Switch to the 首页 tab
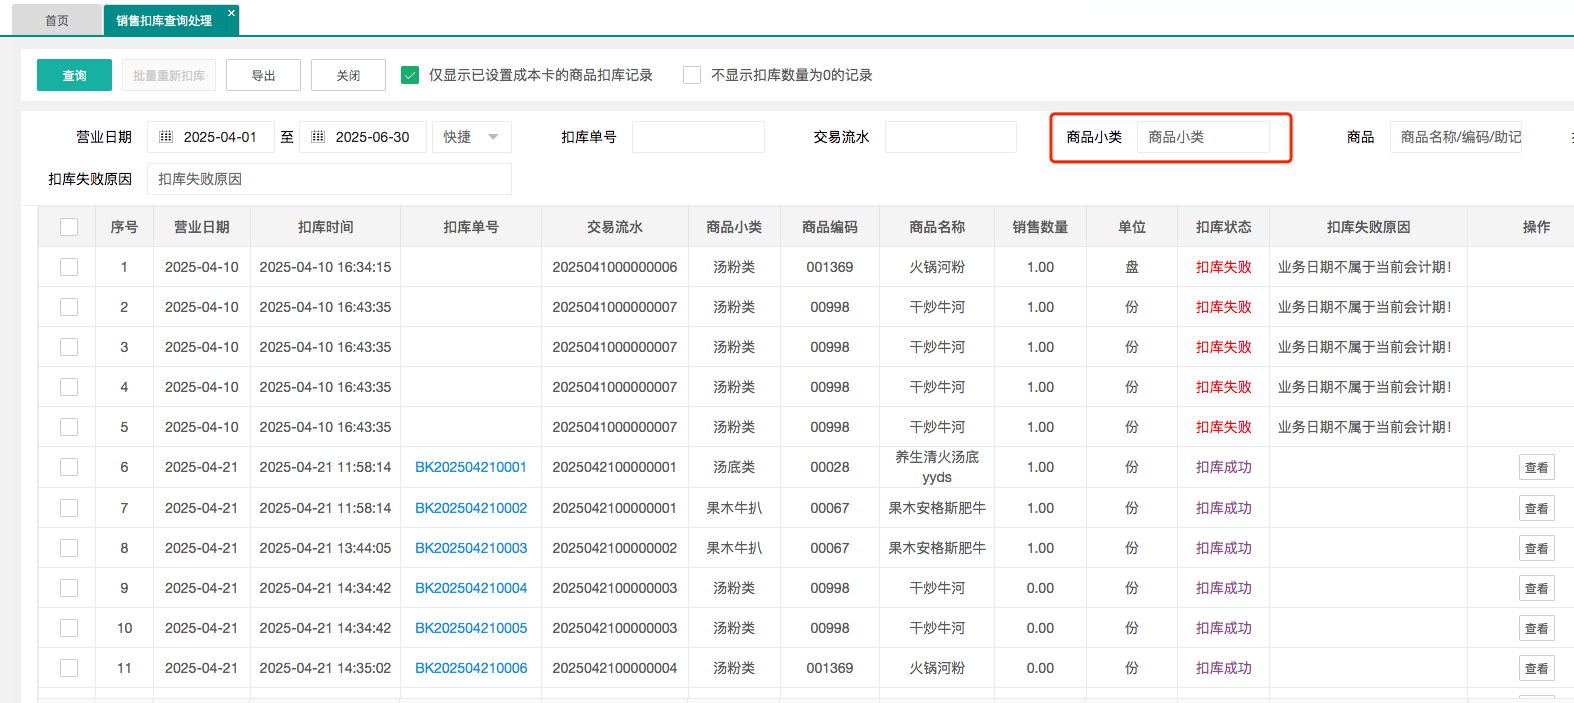Image resolution: width=1574 pixels, height=703 pixels. (57, 20)
